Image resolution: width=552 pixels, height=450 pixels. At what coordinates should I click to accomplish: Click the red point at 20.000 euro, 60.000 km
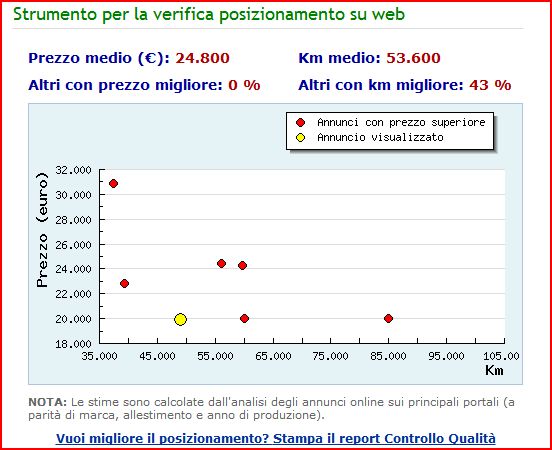244,318
